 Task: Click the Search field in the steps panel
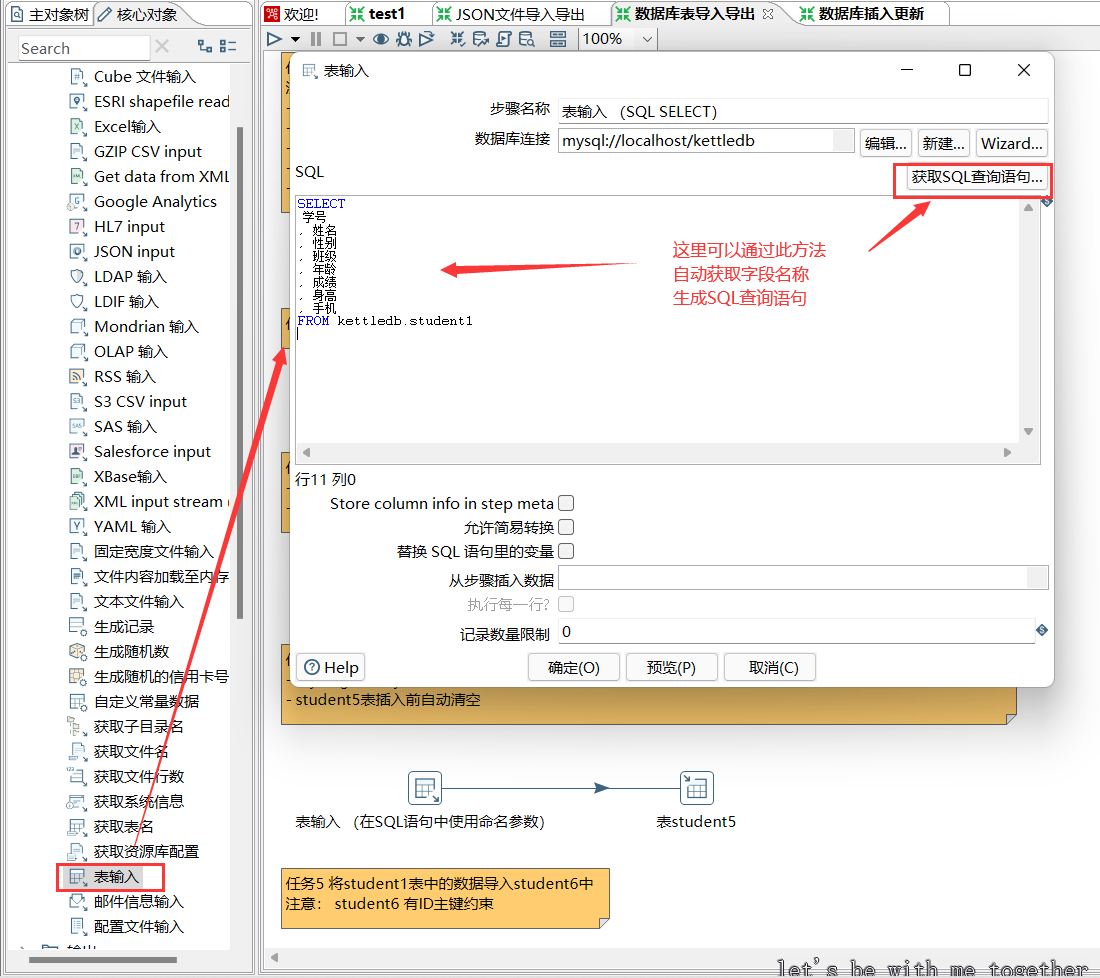pos(83,48)
